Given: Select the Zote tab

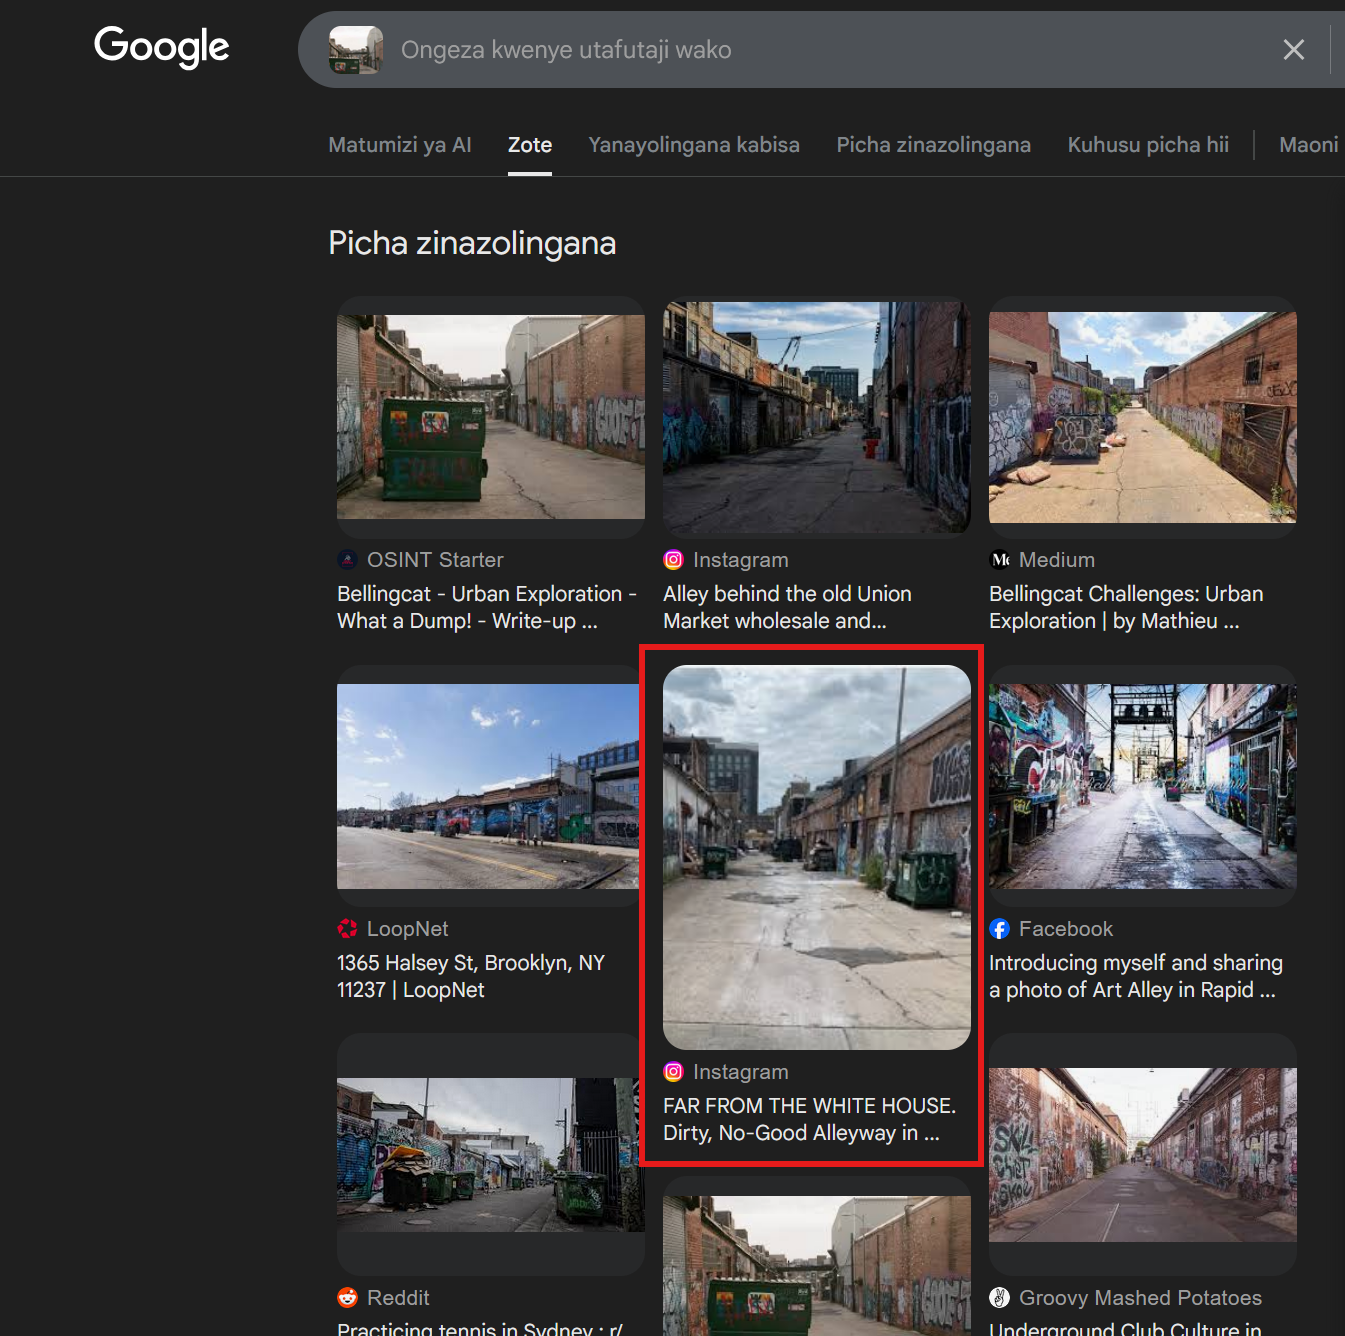Looking at the screenshot, I should (x=529, y=145).
